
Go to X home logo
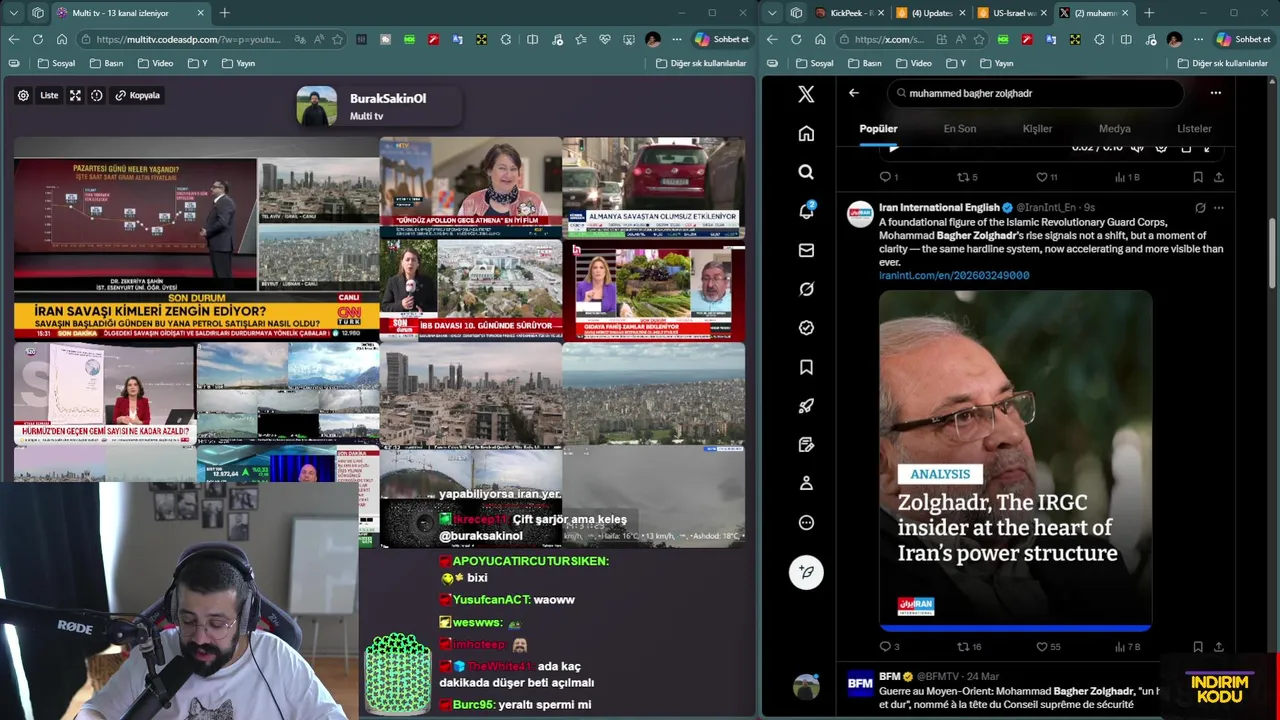(806, 94)
